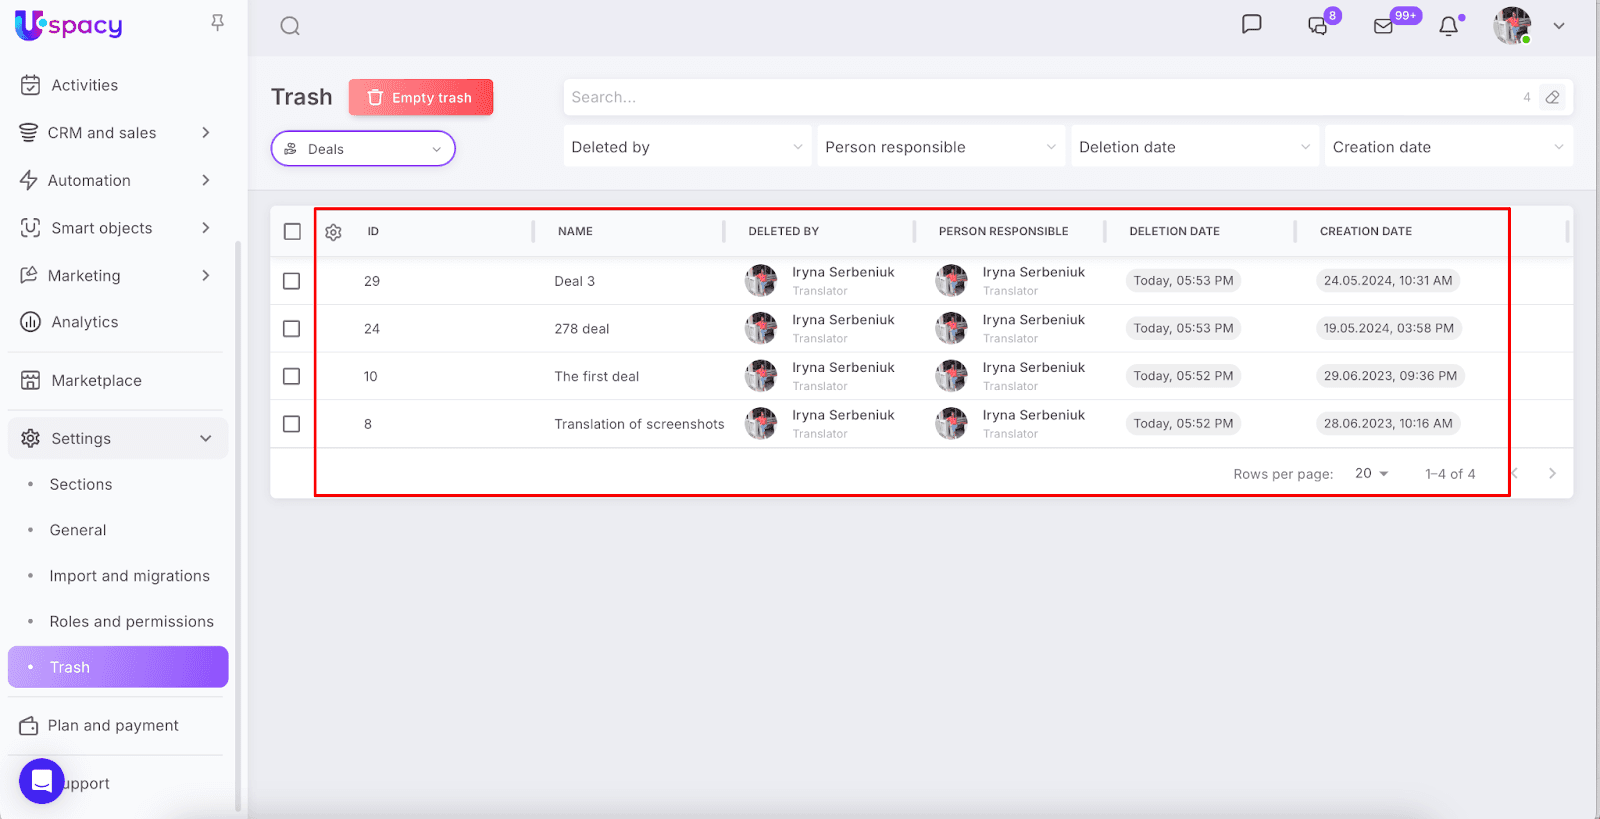
Task: Go to Roles and permissions settings
Action: pos(131,621)
